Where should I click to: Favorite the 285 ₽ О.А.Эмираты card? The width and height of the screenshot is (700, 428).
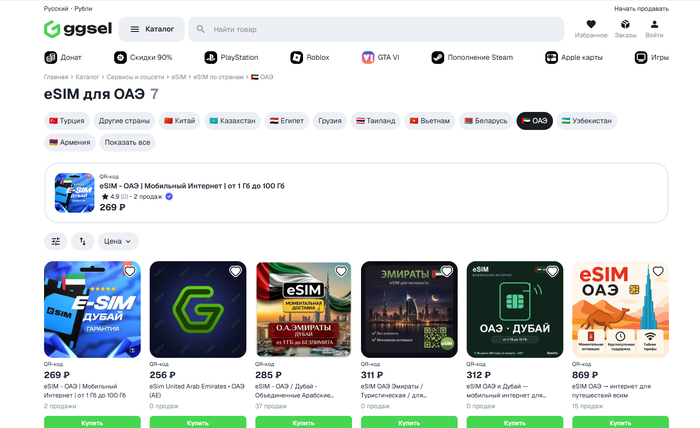point(341,271)
